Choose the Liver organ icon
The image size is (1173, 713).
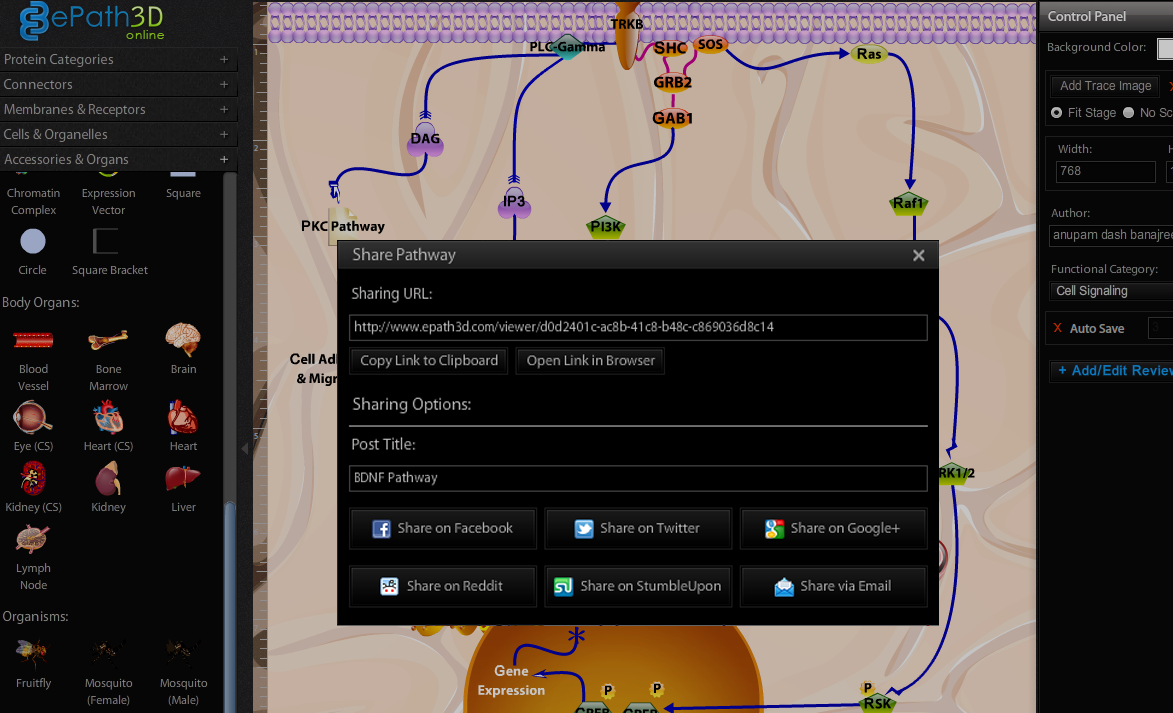[183, 478]
